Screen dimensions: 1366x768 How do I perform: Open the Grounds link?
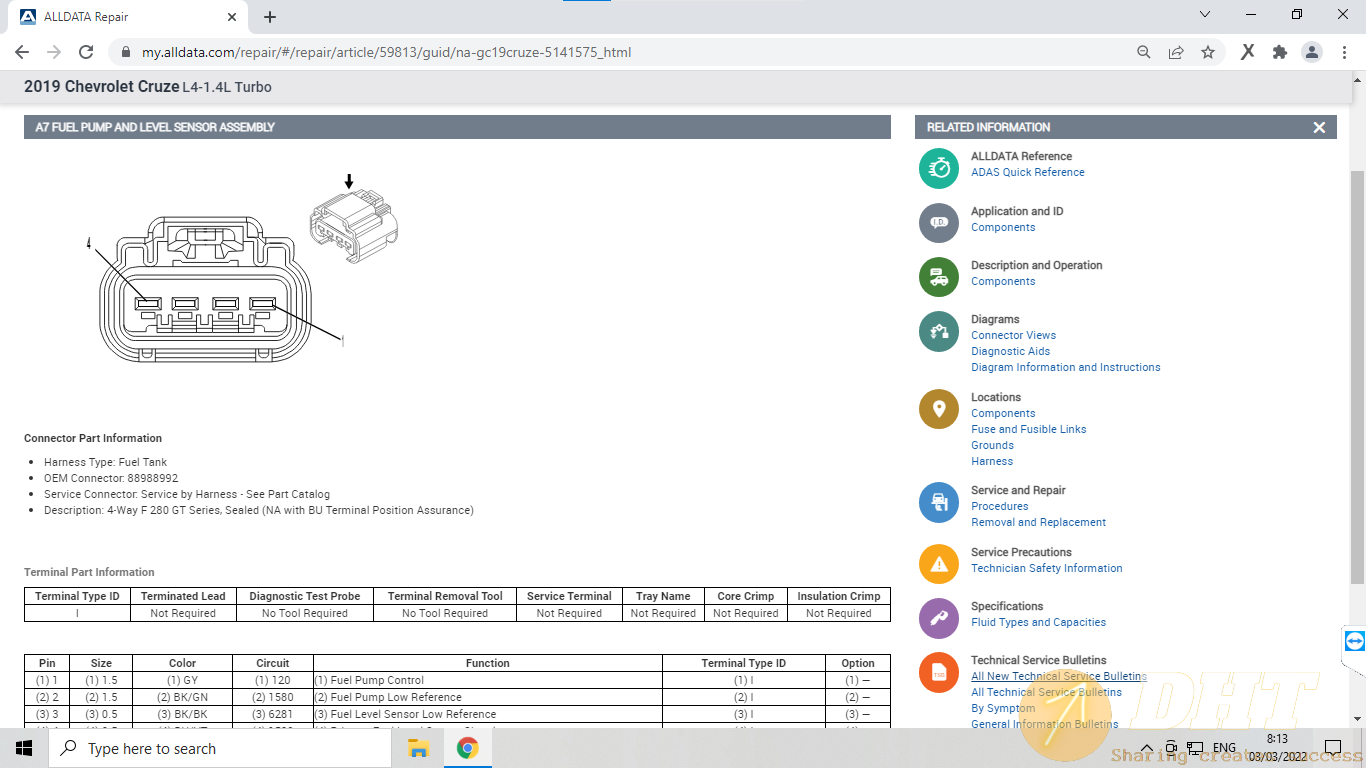point(992,445)
